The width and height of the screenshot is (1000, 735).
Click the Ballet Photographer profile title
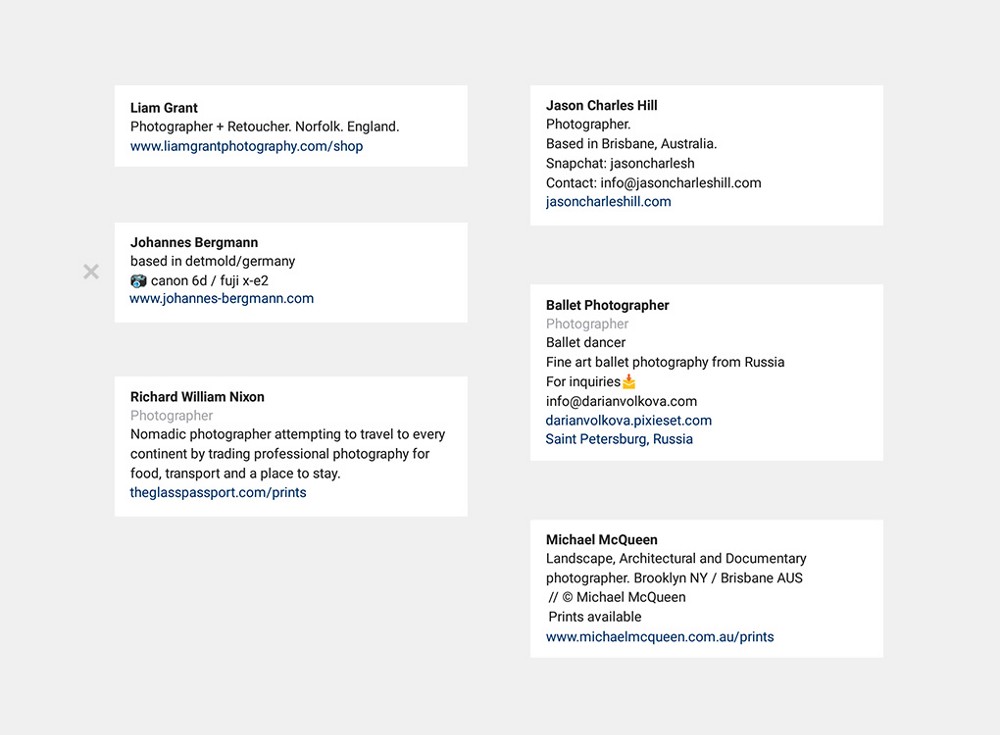click(x=607, y=305)
